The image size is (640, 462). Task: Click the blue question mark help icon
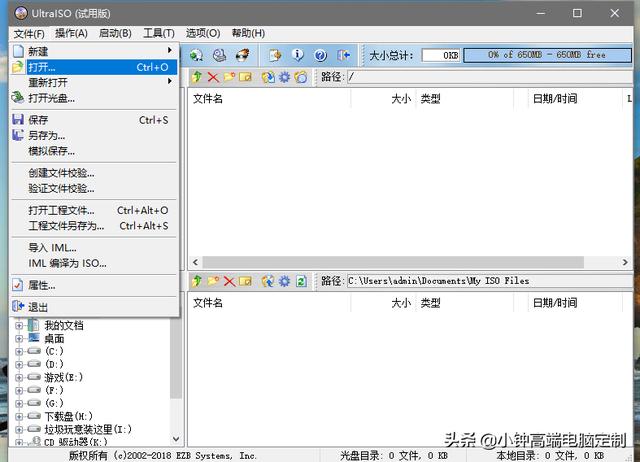pyautogui.click(x=321, y=55)
